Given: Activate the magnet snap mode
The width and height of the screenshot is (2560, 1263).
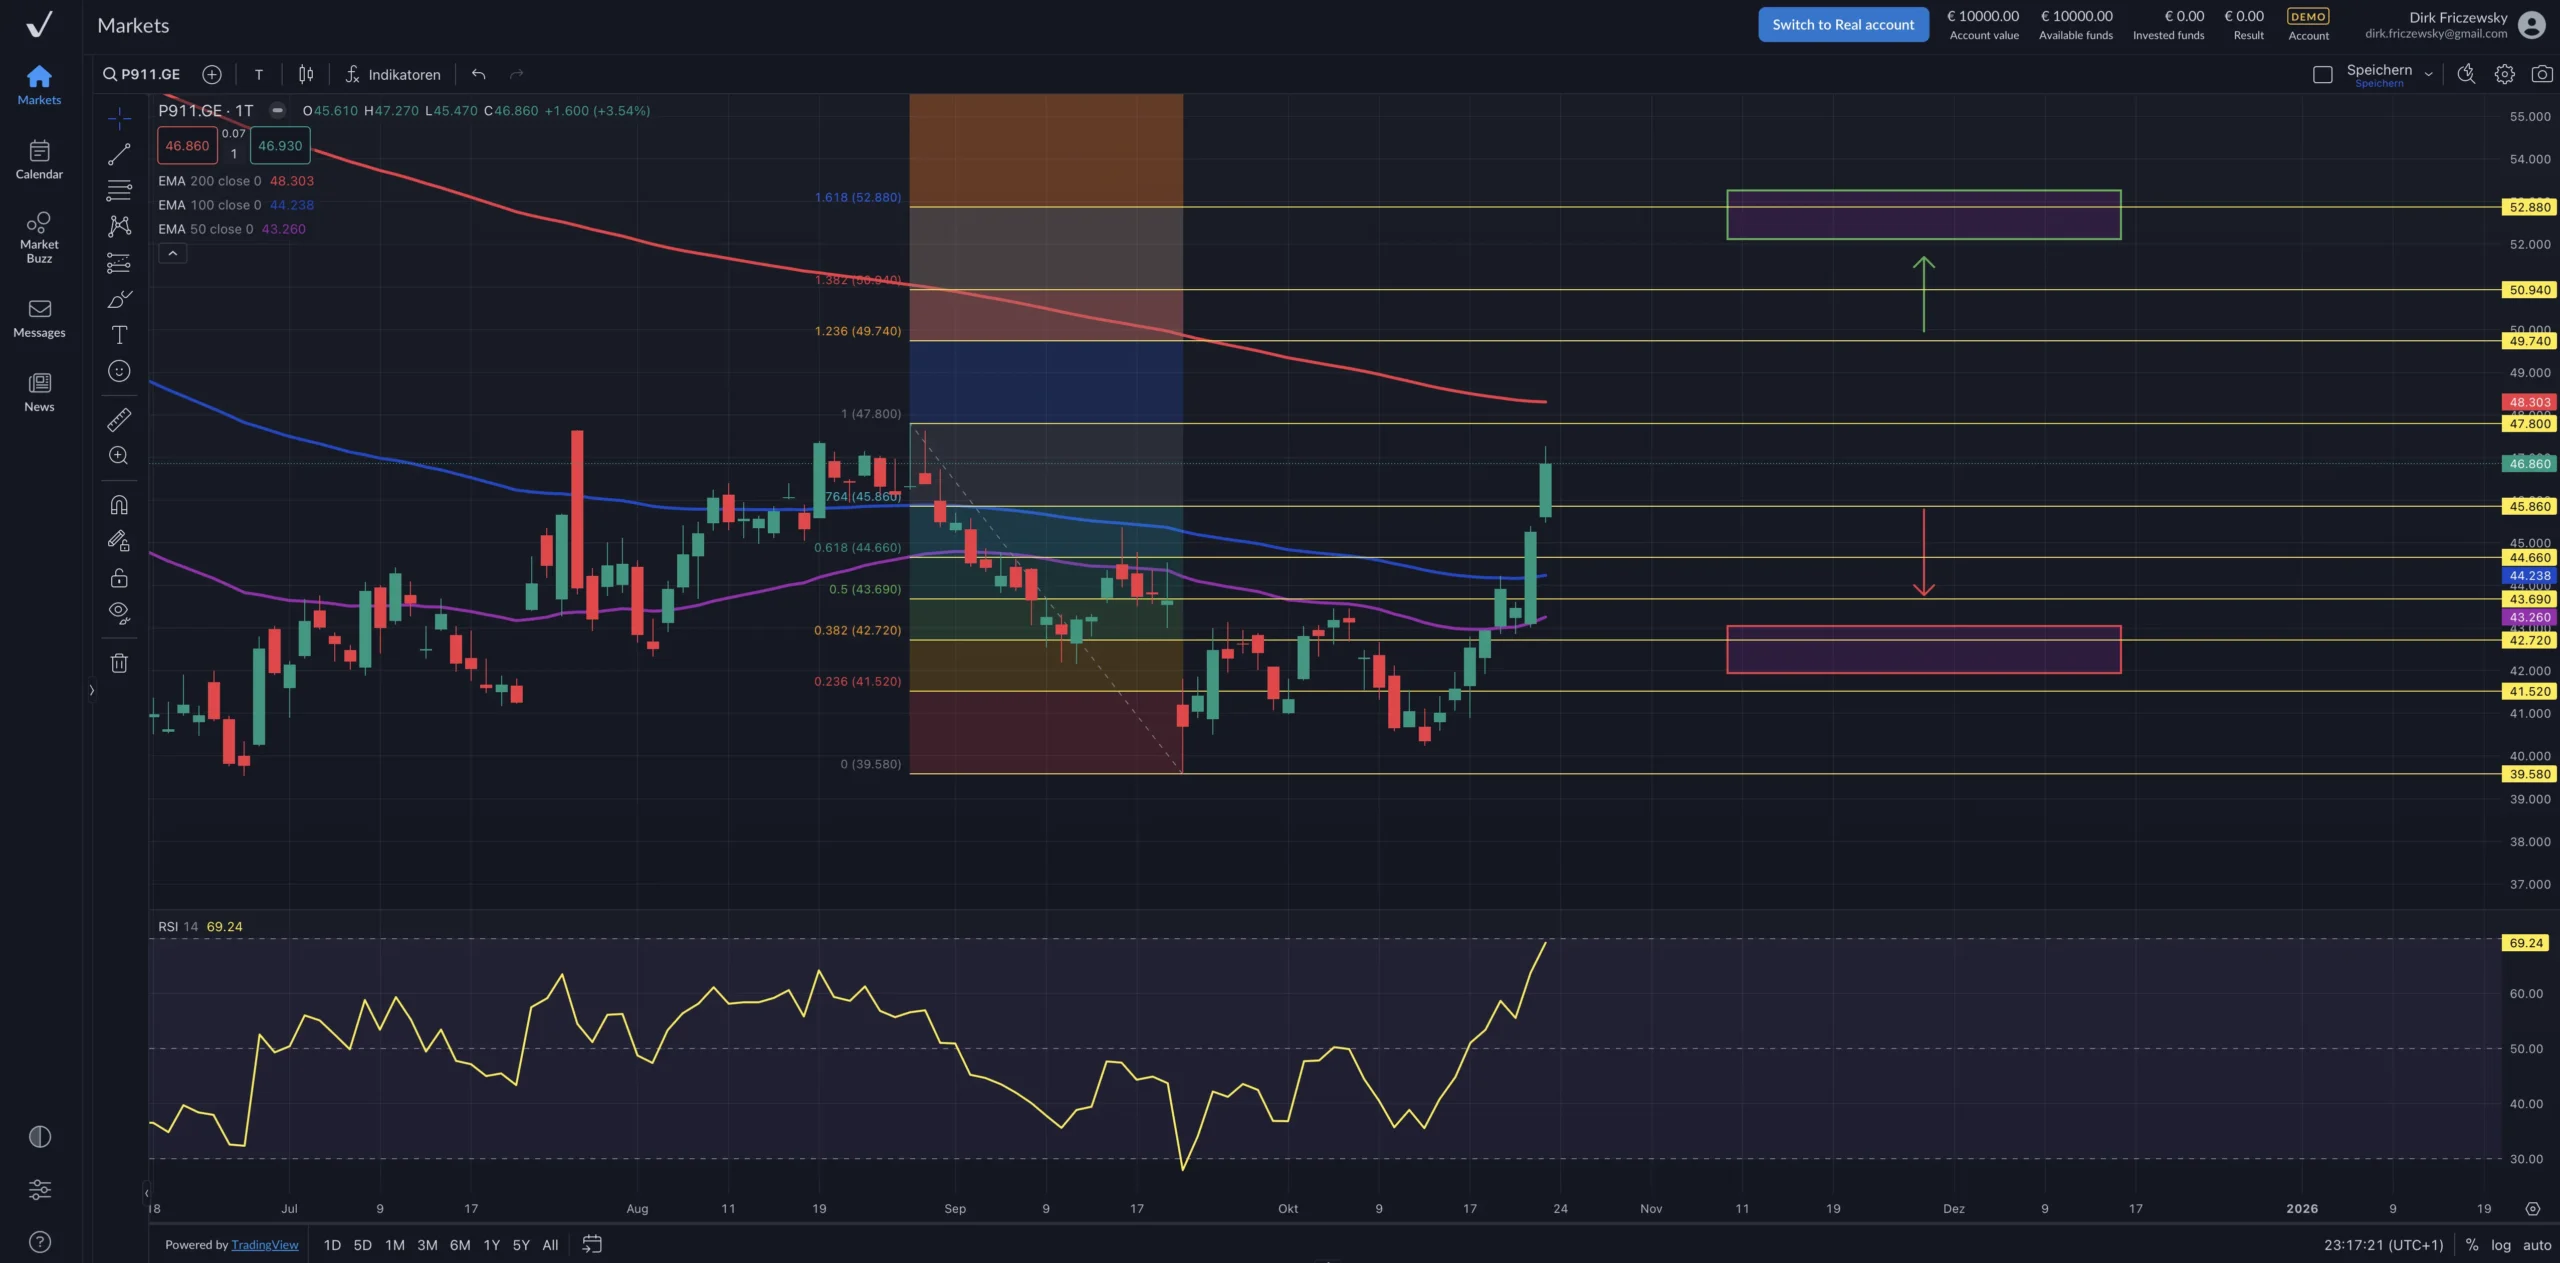Looking at the screenshot, I should coord(119,505).
